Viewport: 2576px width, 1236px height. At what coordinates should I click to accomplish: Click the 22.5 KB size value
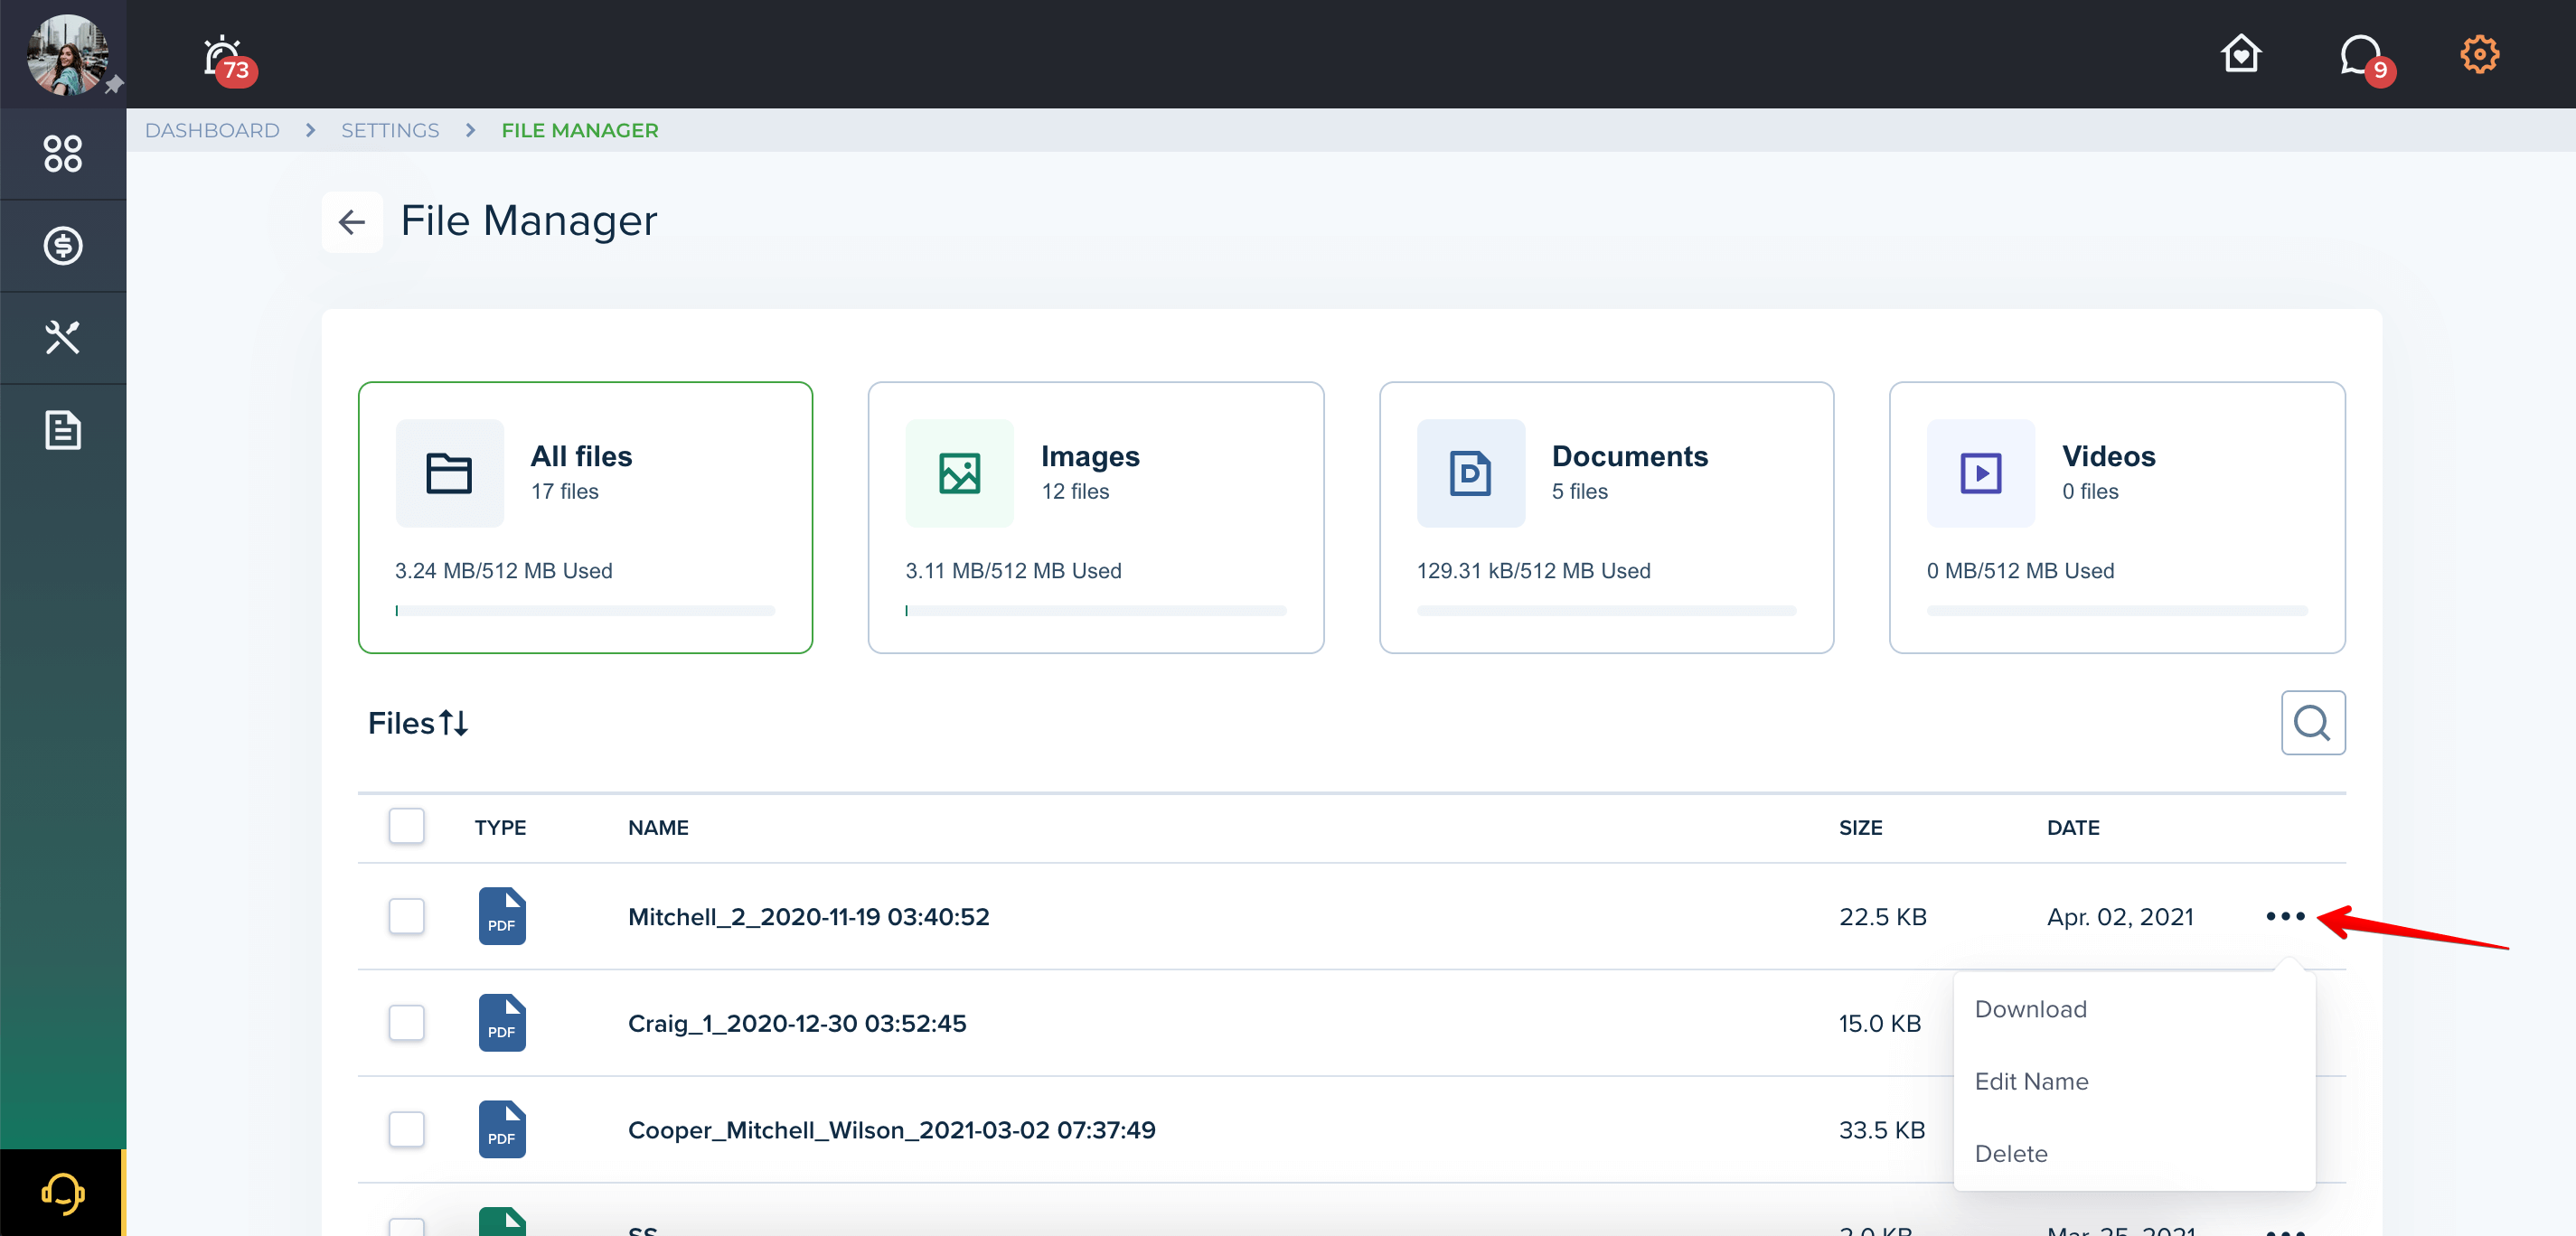tap(1882, 916)
